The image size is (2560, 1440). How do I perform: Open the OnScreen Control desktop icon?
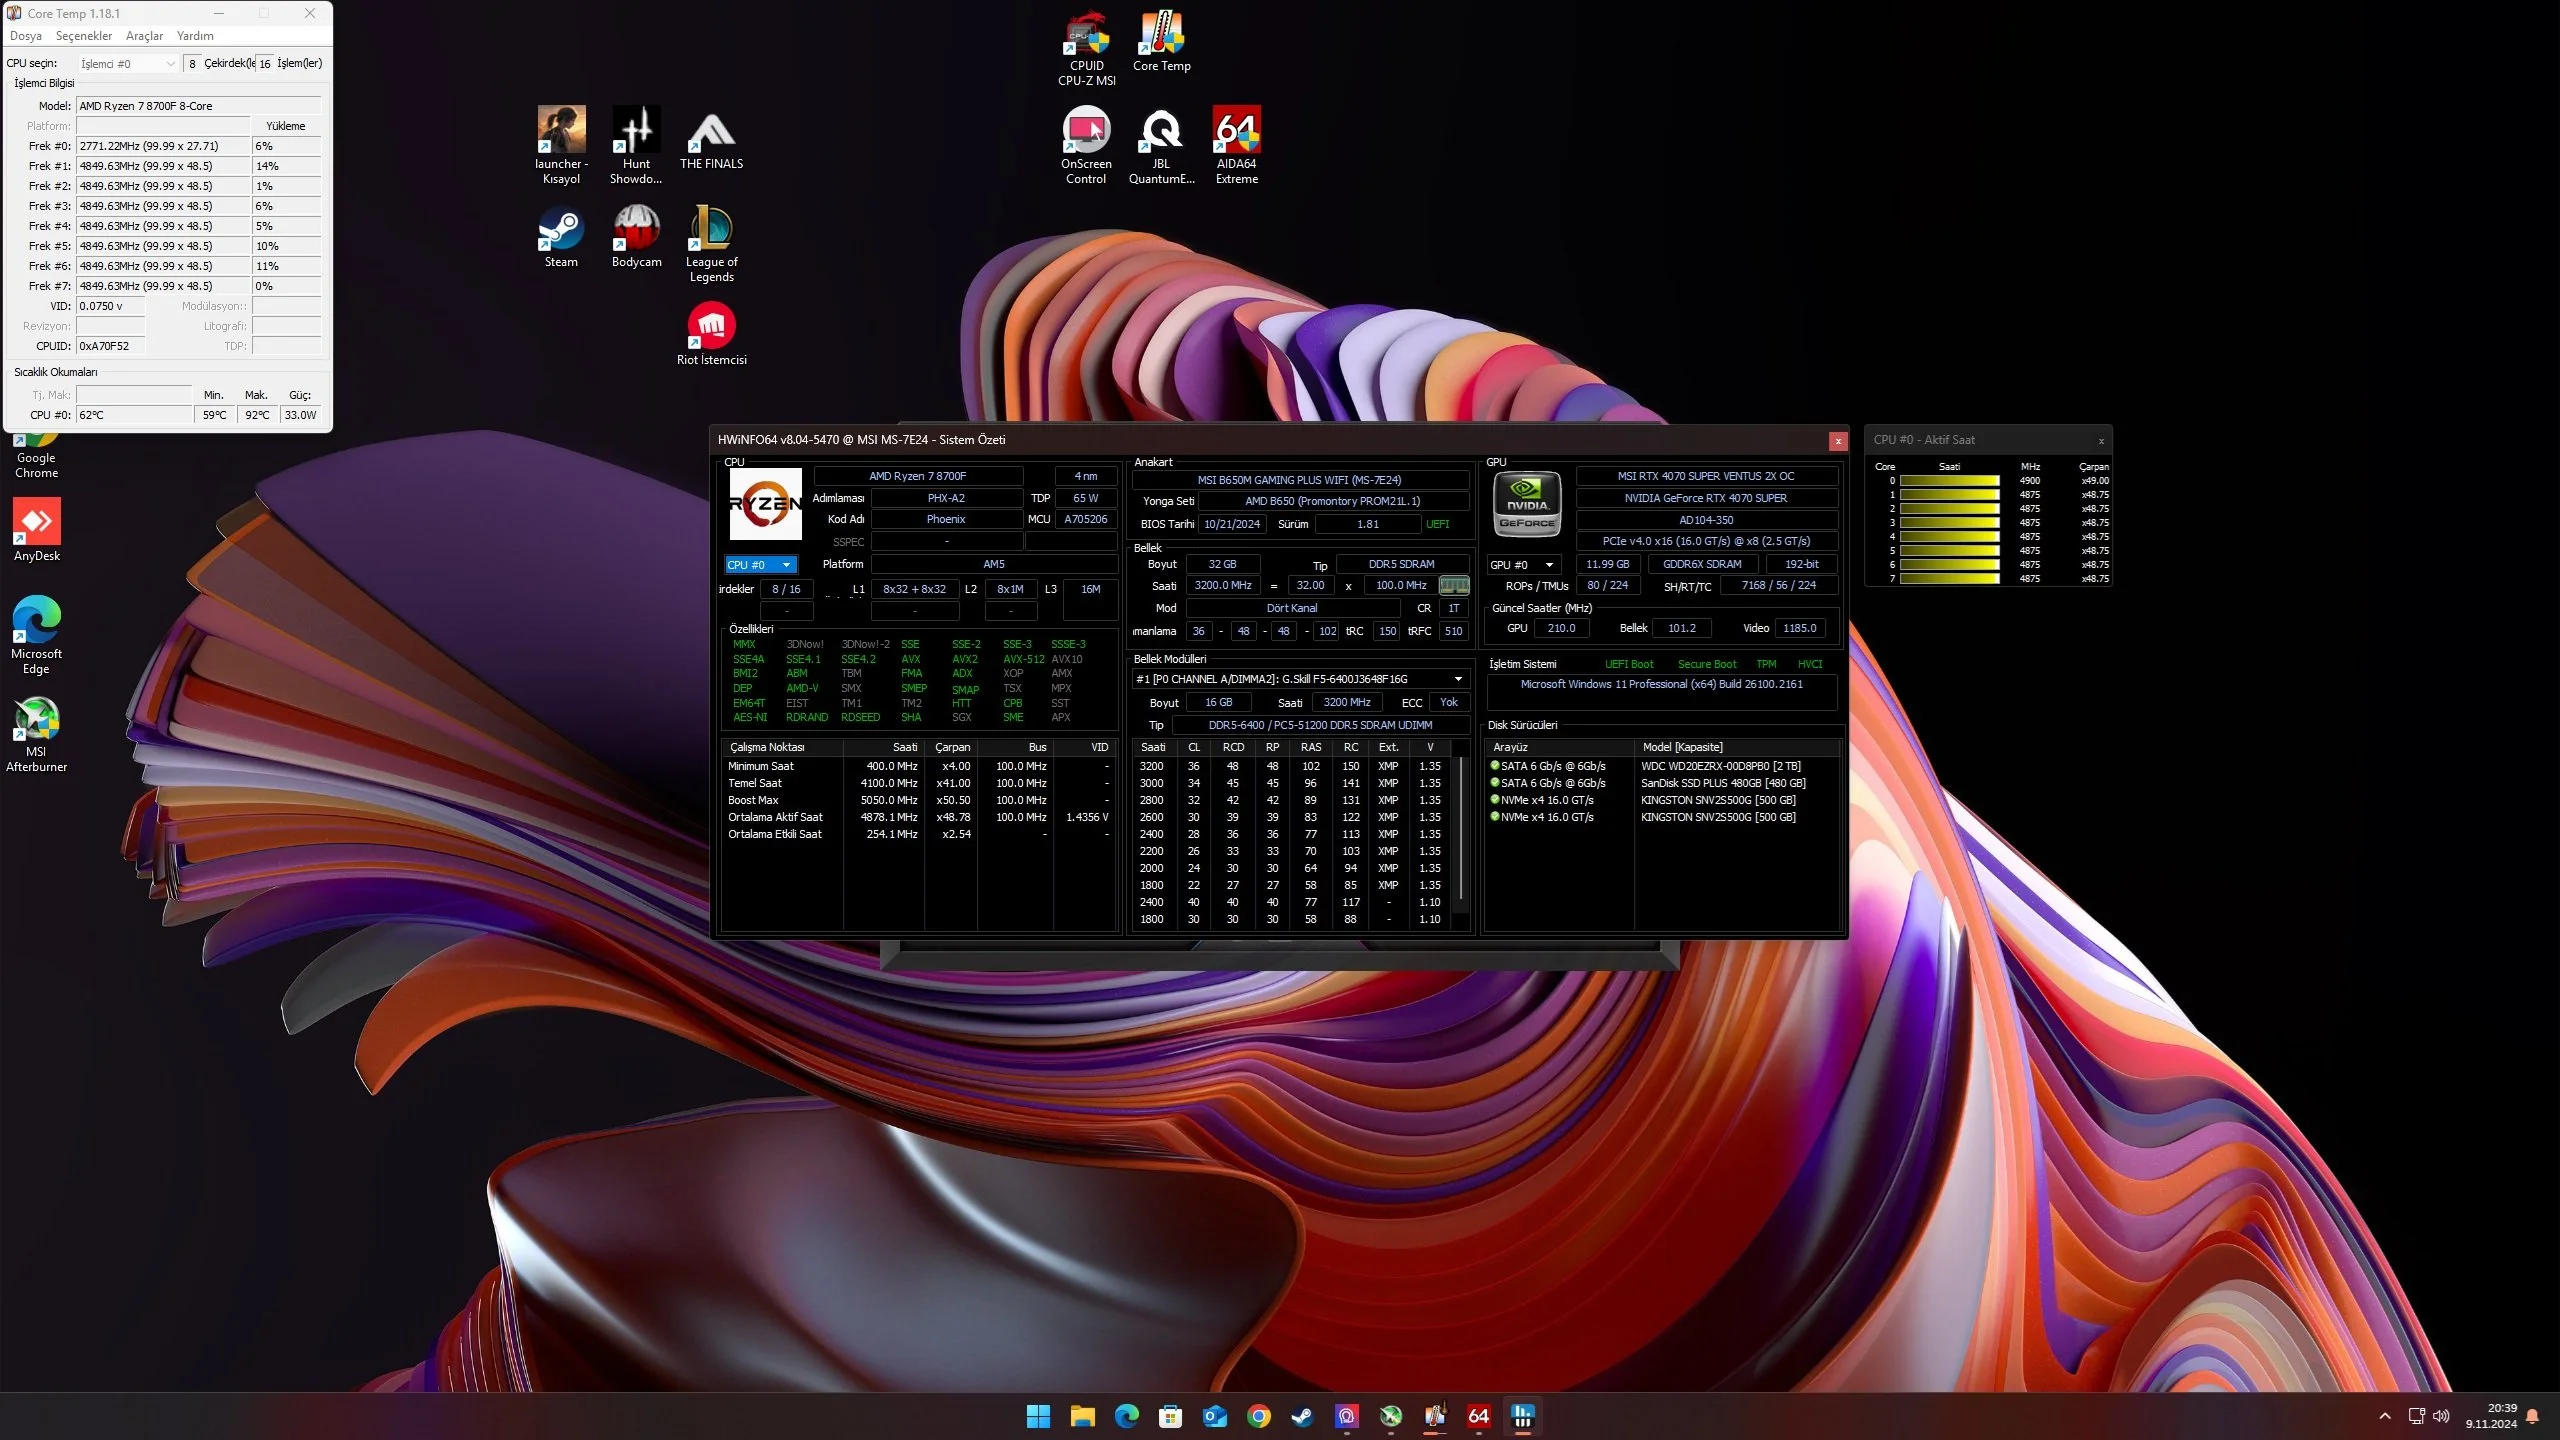[1086, 146]
